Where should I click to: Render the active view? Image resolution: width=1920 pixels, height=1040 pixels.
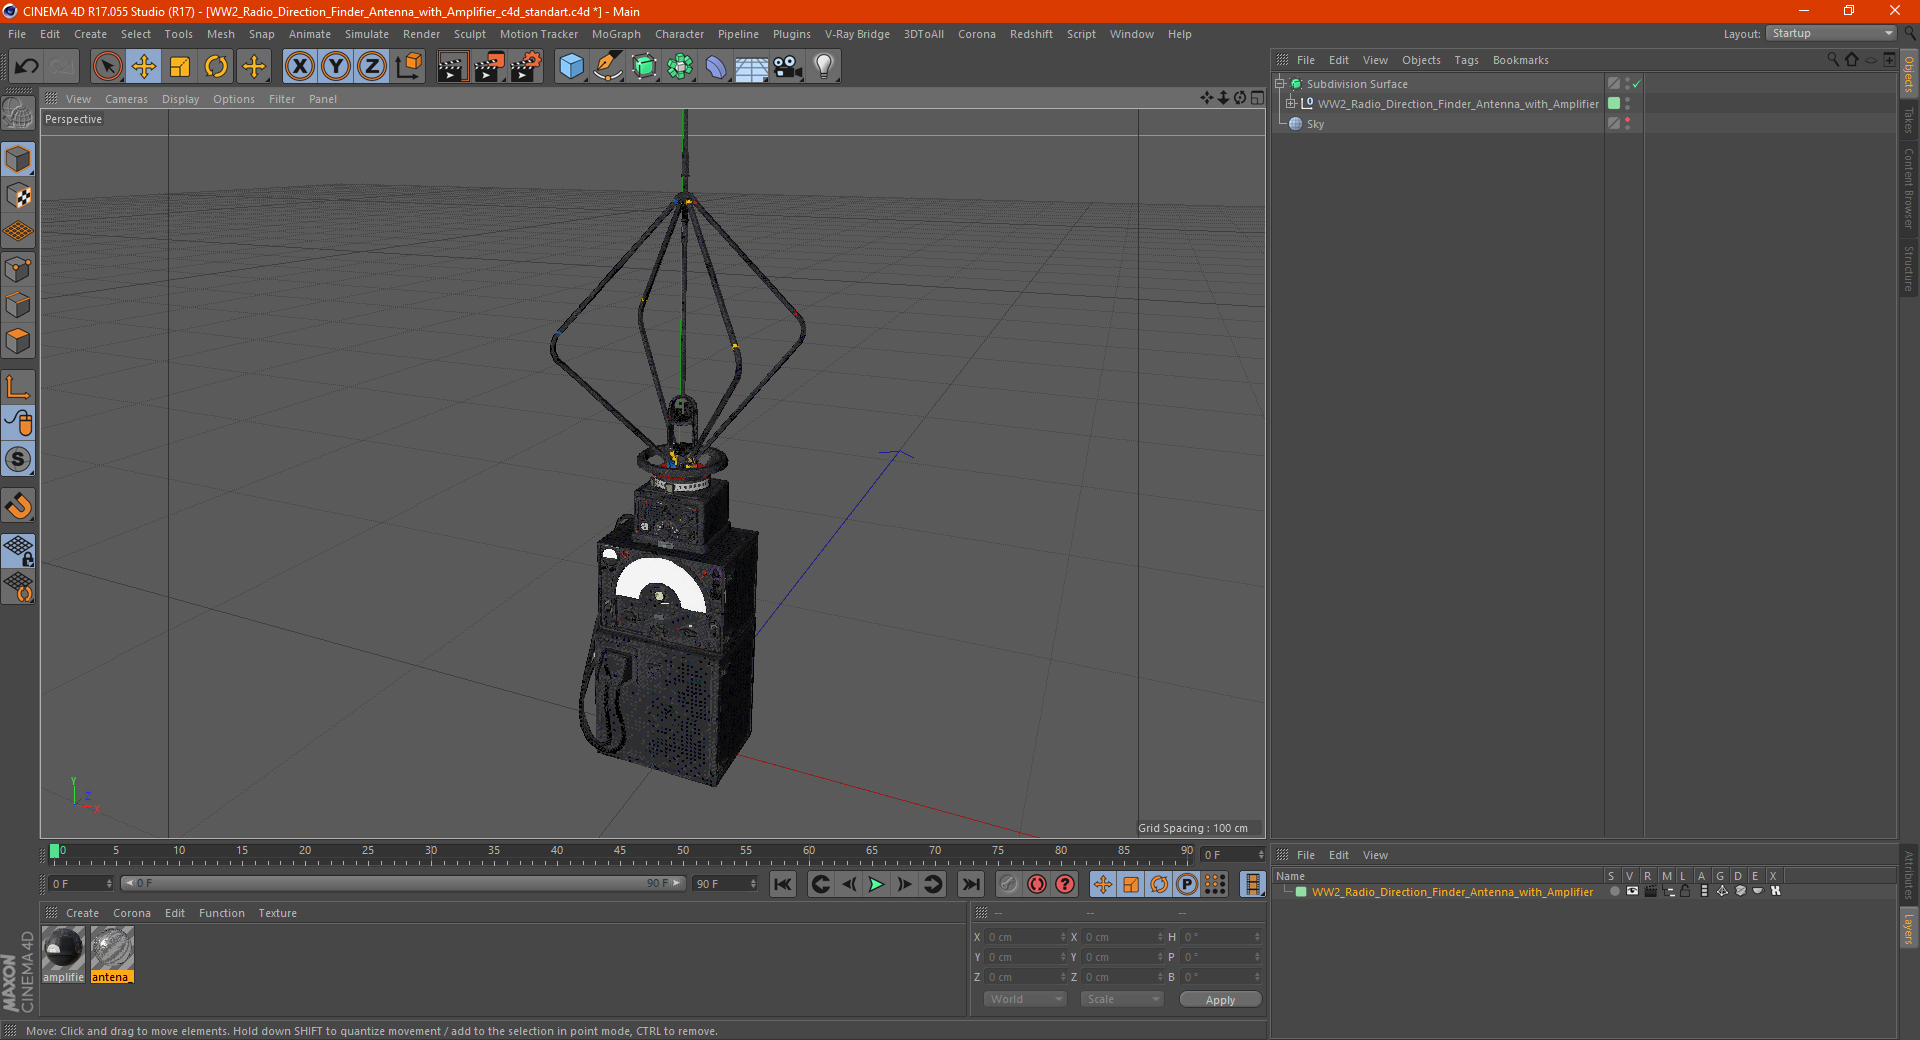pos(452,67)
